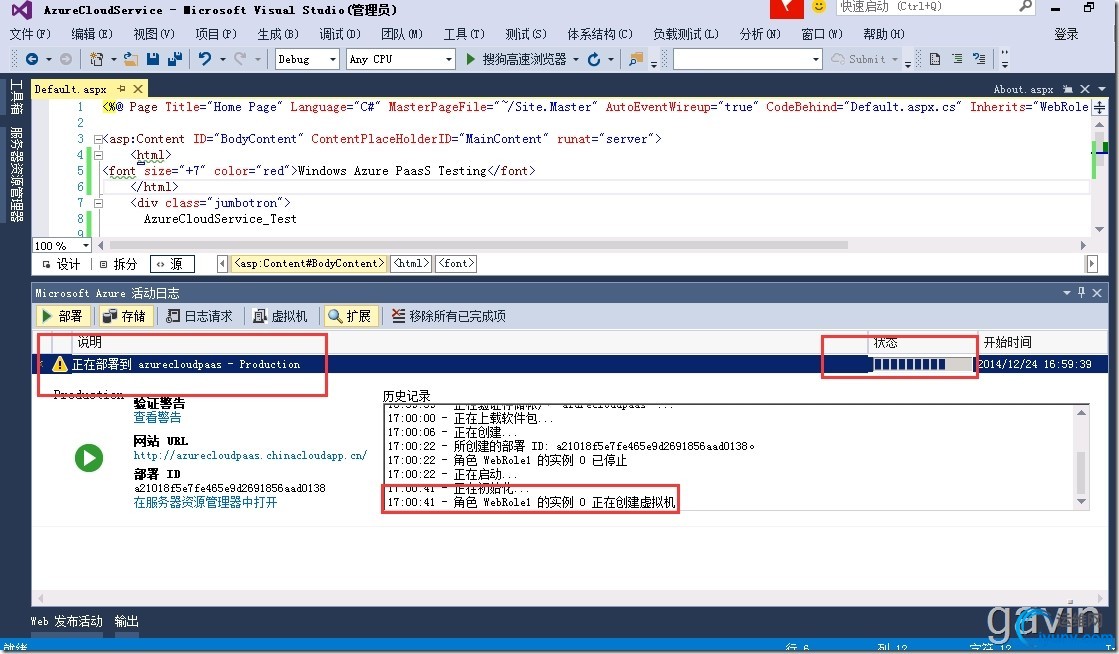Toggle the 部署 (Deployment) filter button
1119x654 pixels.
coord(62,316)
